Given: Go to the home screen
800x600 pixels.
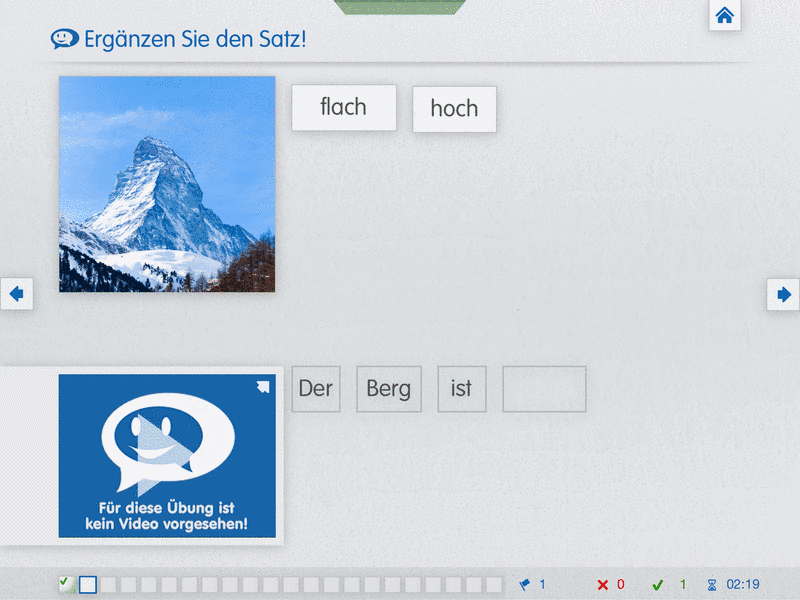Looking at the screenshot, I should [x=725, y=15].
